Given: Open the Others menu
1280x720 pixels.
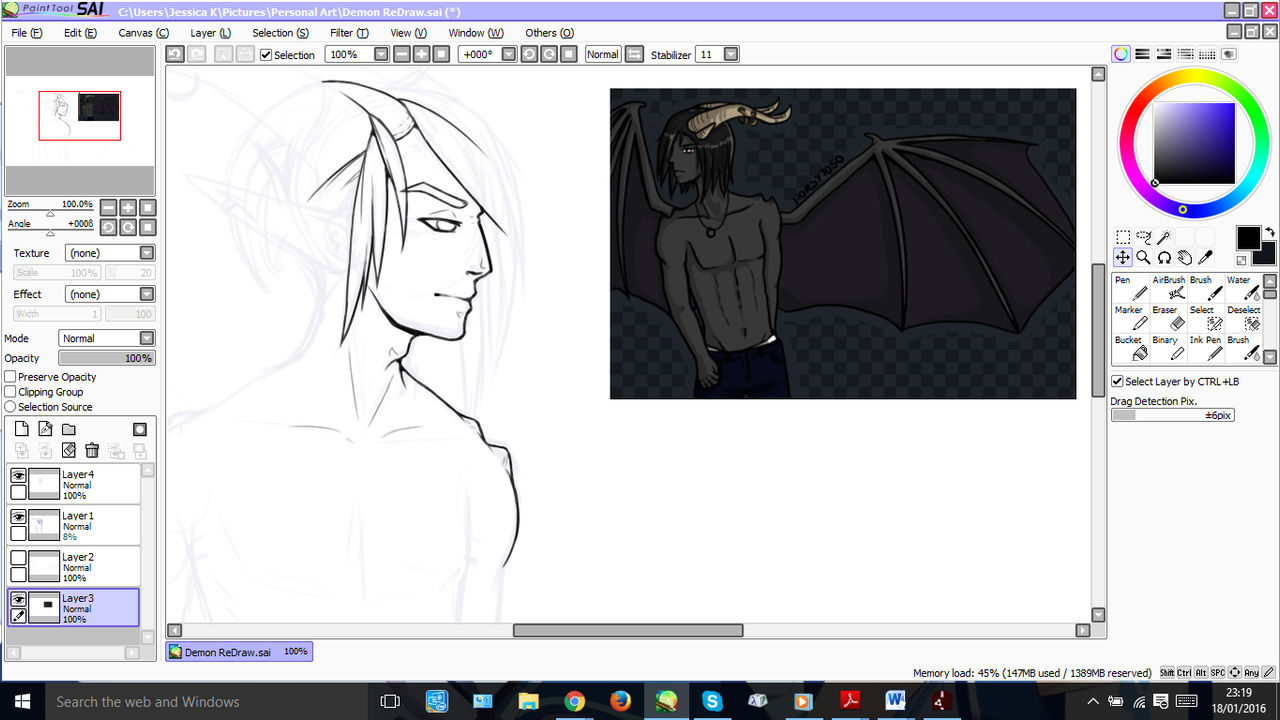Looking at the screenshot, I should pyautogui.click(x=549, y=33).
